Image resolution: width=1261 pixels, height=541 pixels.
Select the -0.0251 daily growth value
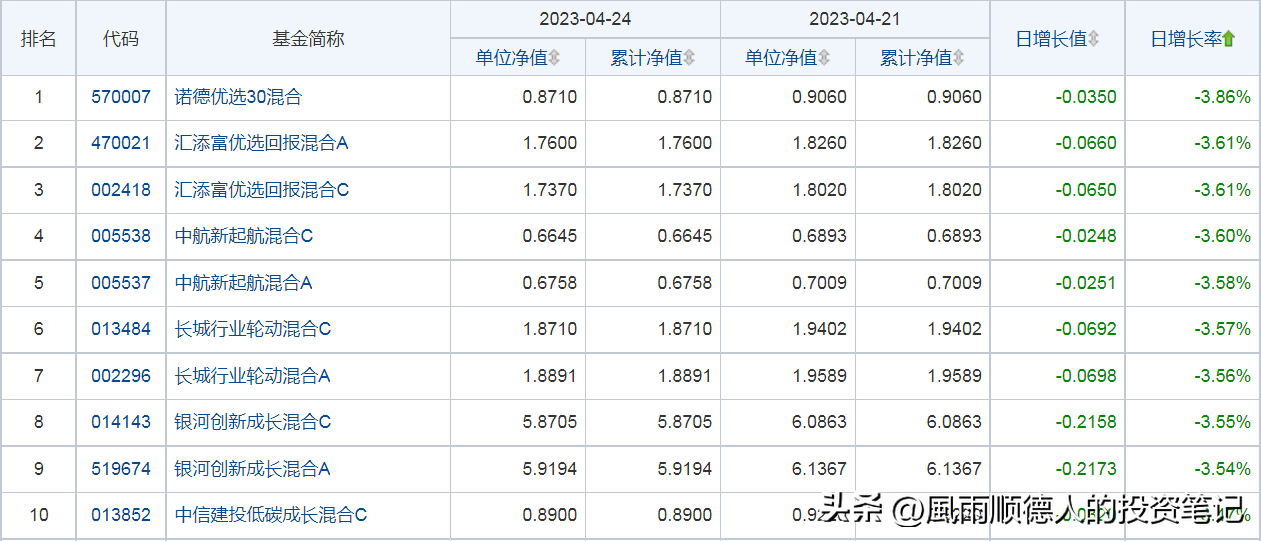tap(1086, 283)
